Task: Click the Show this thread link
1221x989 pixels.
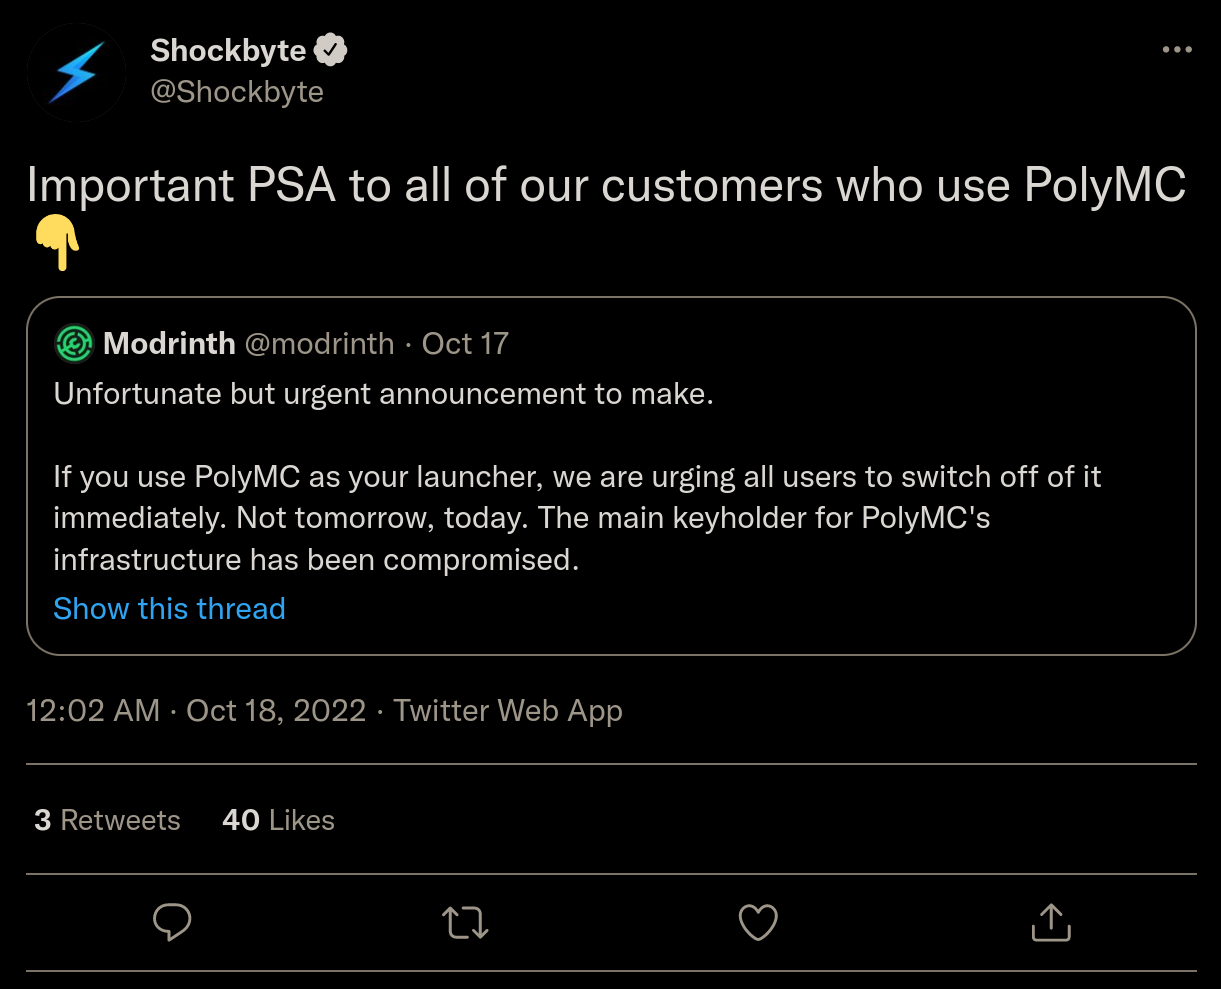Action: (x=169, y=608)
